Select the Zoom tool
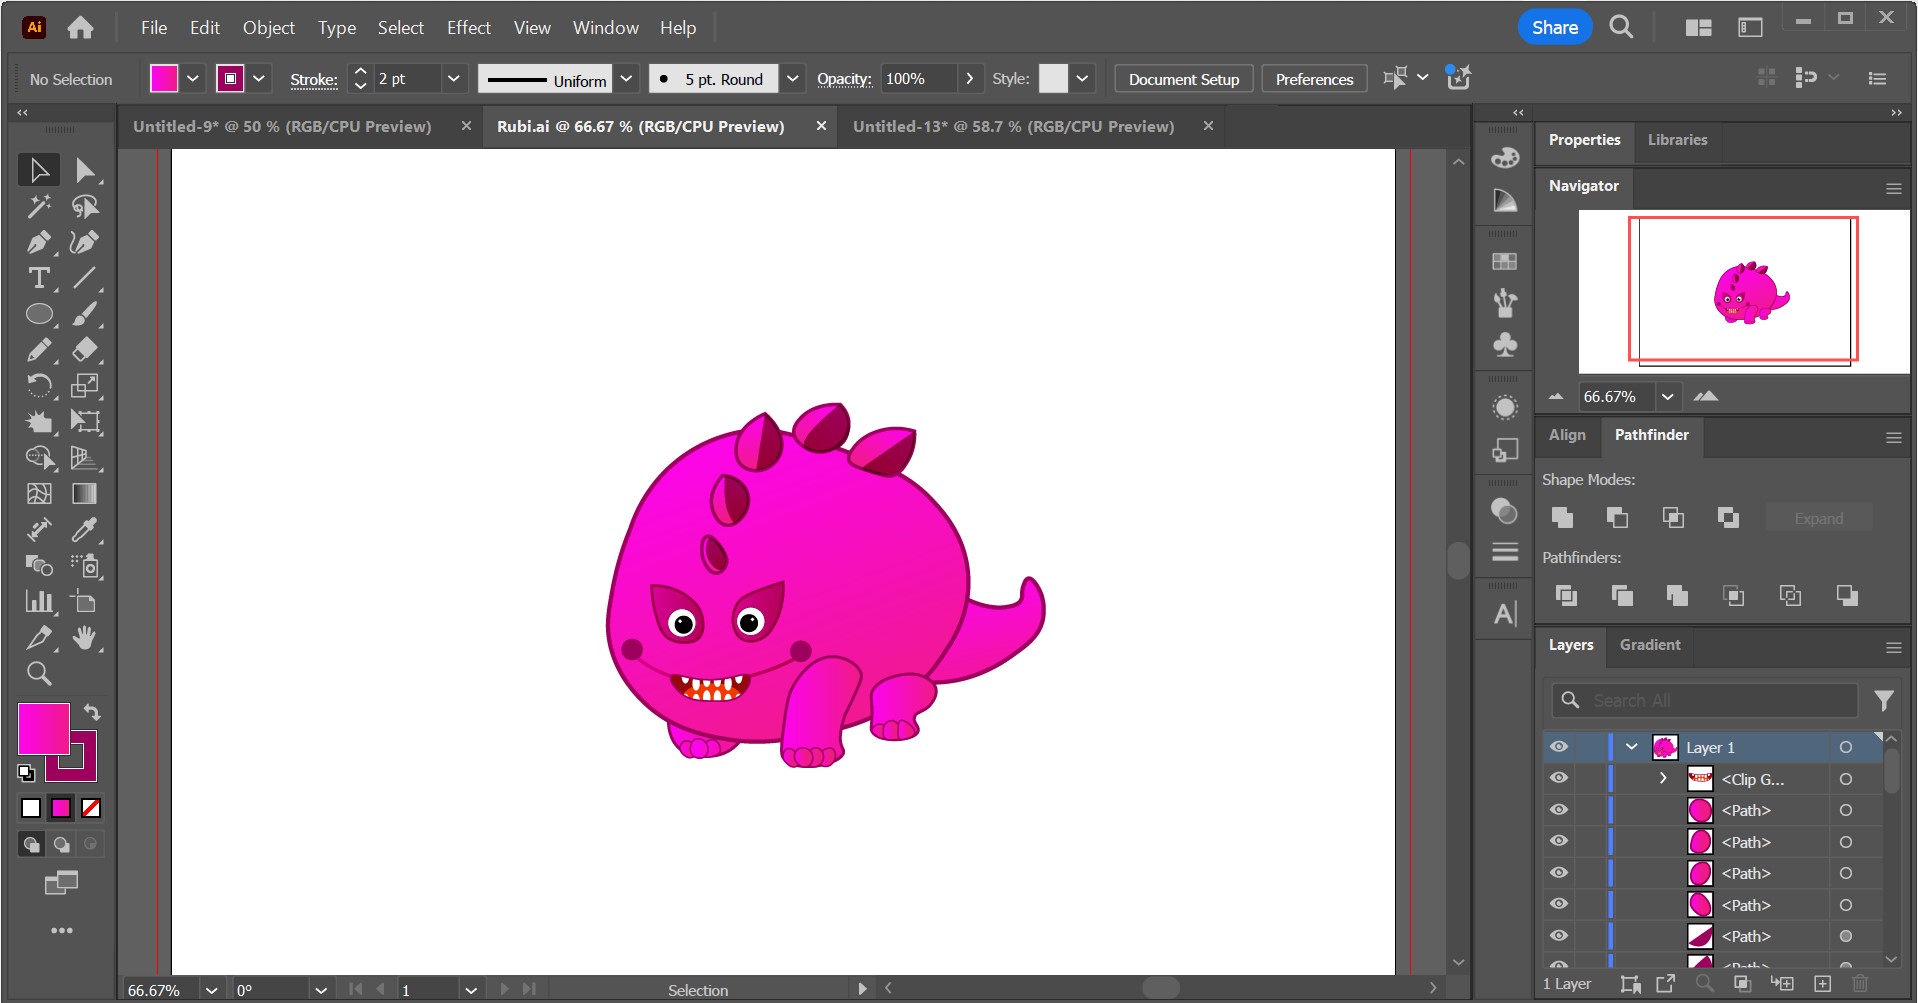 click(x=39, y=674)
